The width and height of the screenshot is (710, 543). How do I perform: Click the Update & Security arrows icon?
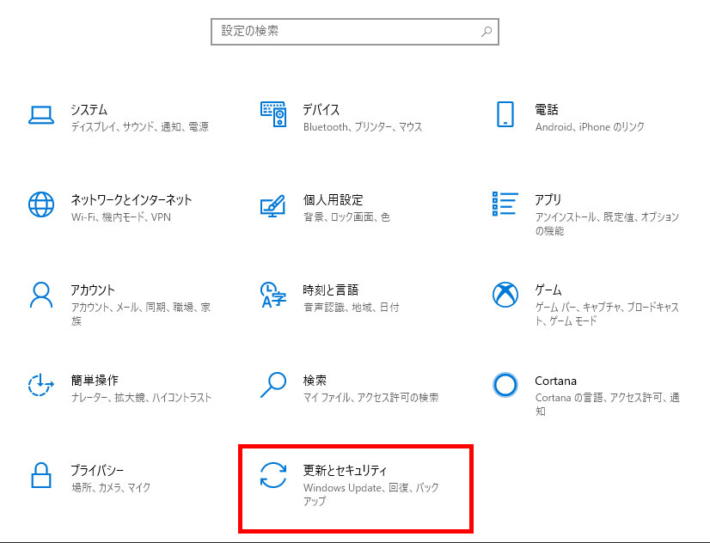[x=273, y=475]
